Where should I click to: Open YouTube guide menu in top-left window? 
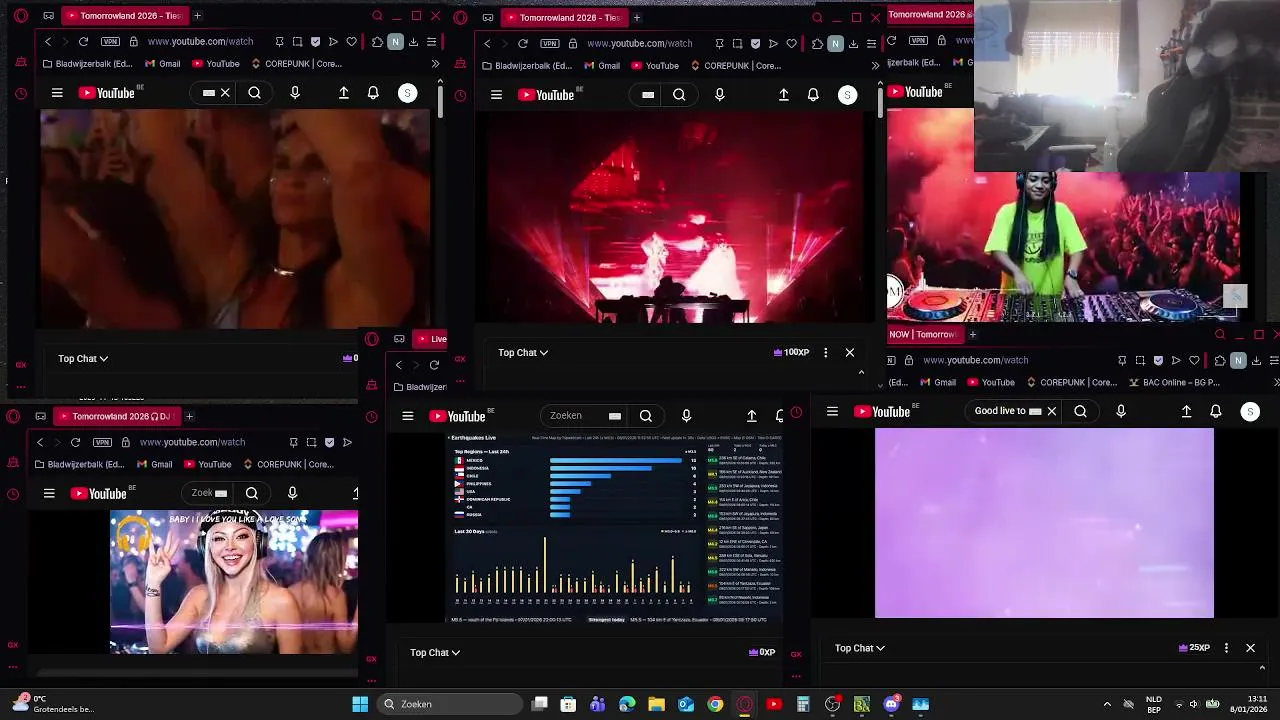[x=57, y=93]
